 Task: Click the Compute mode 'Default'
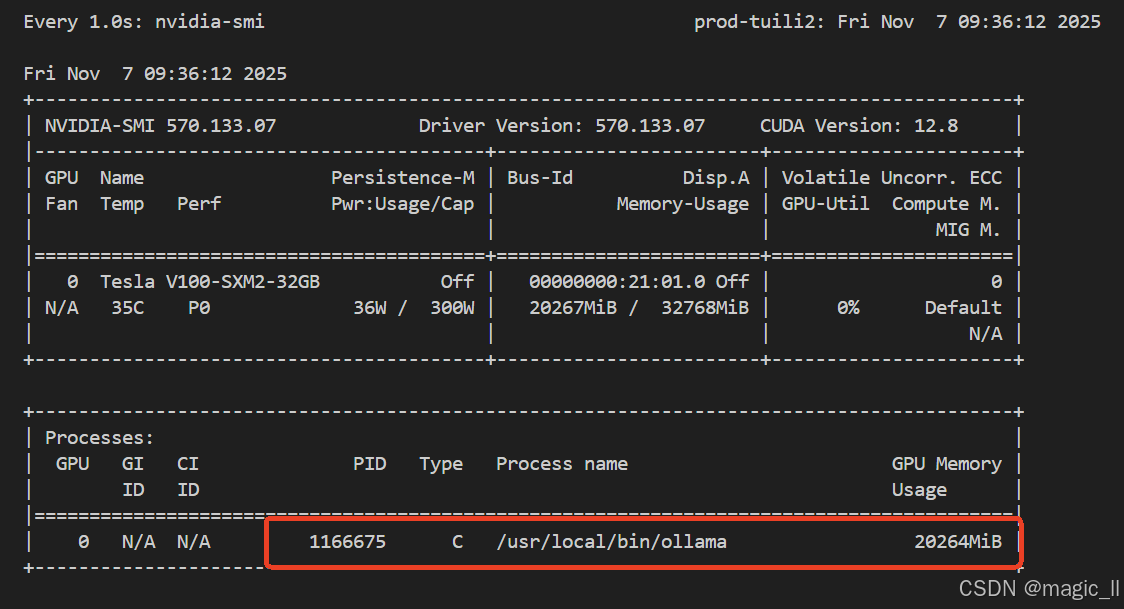click(x=963, y=308)
